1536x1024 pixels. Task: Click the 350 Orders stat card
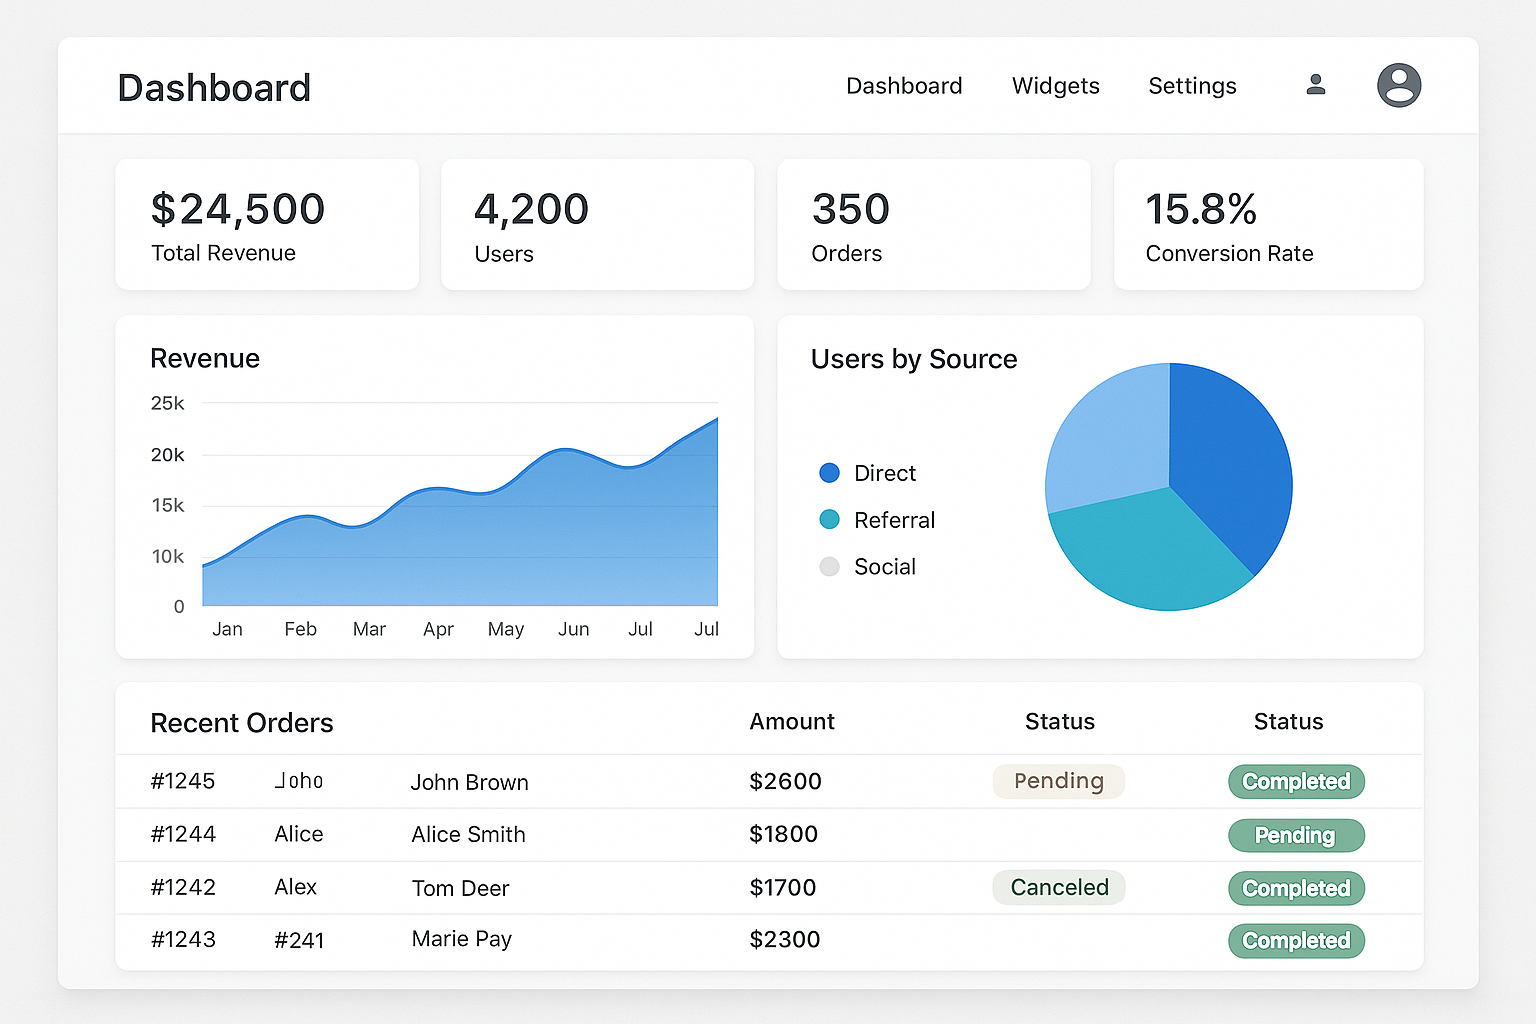click(933, 225)
